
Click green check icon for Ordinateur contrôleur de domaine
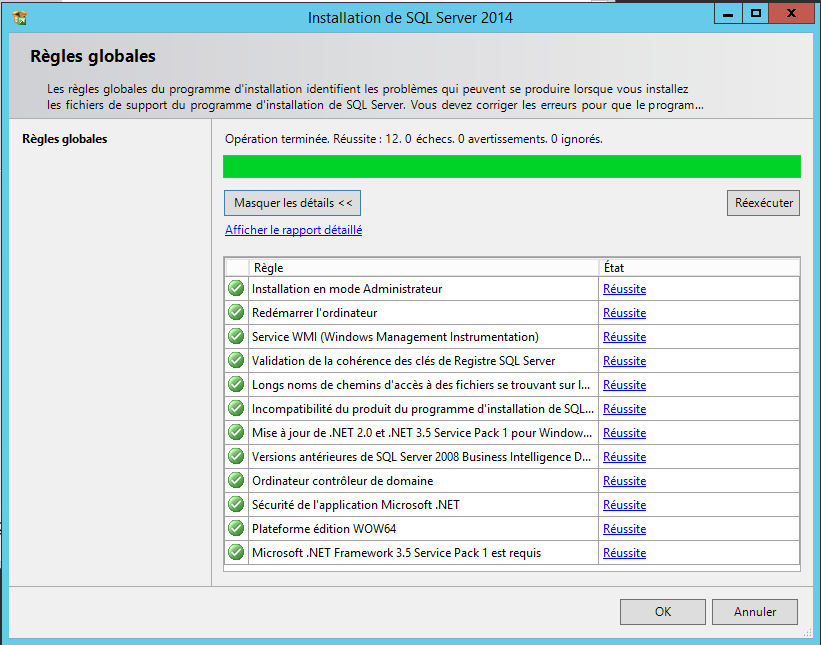click(236, 480)
